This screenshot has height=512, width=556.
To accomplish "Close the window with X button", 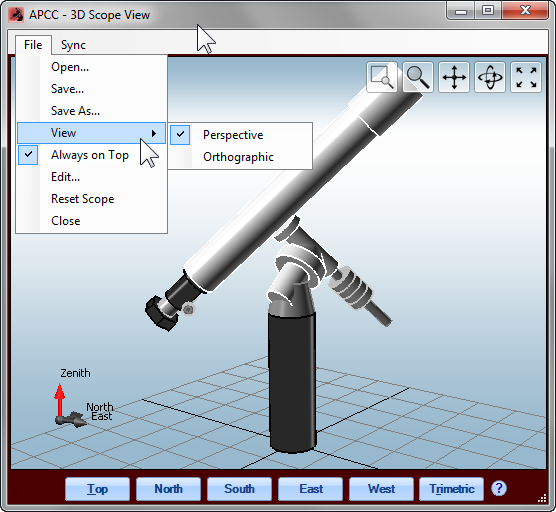I will (x=525, y=11).
